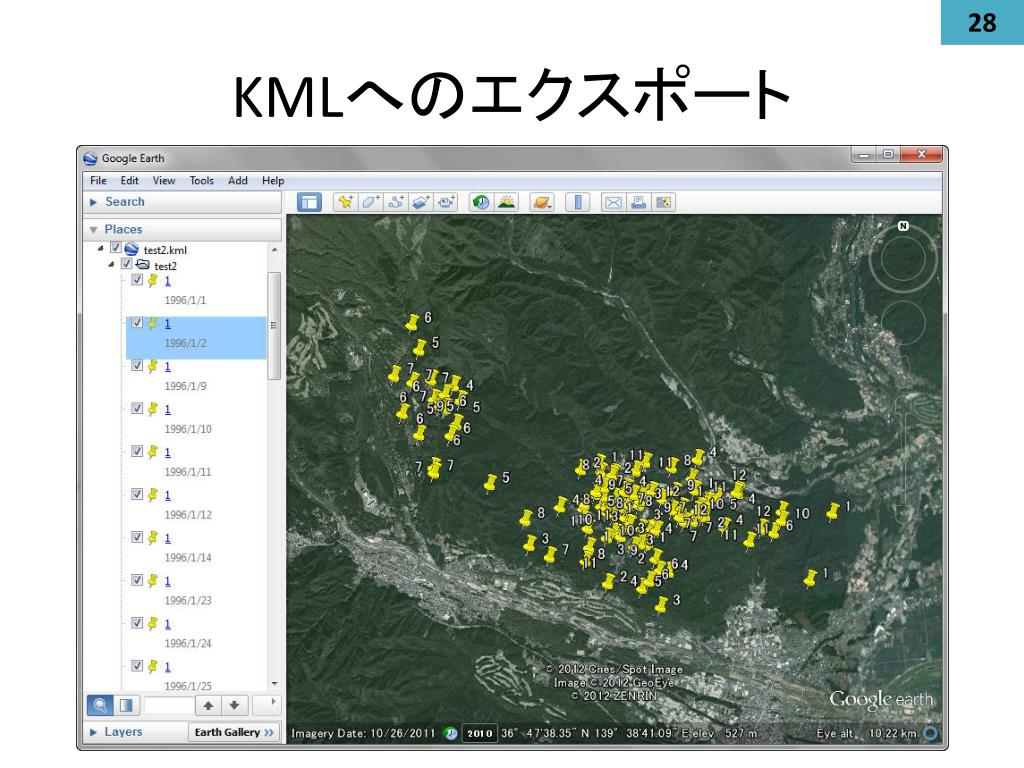The height and width of the screenshot is (768, 1024).
Task: Select the test2.kml tree item
Action: coord(165,250)
